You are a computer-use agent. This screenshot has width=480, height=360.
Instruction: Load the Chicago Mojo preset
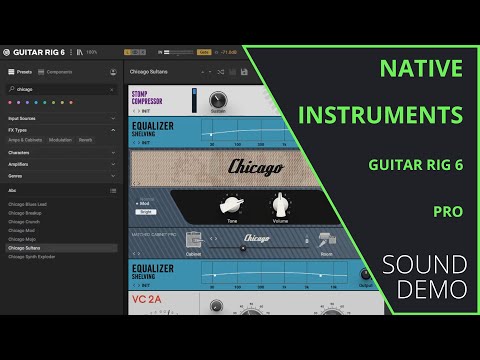[22, 239]
